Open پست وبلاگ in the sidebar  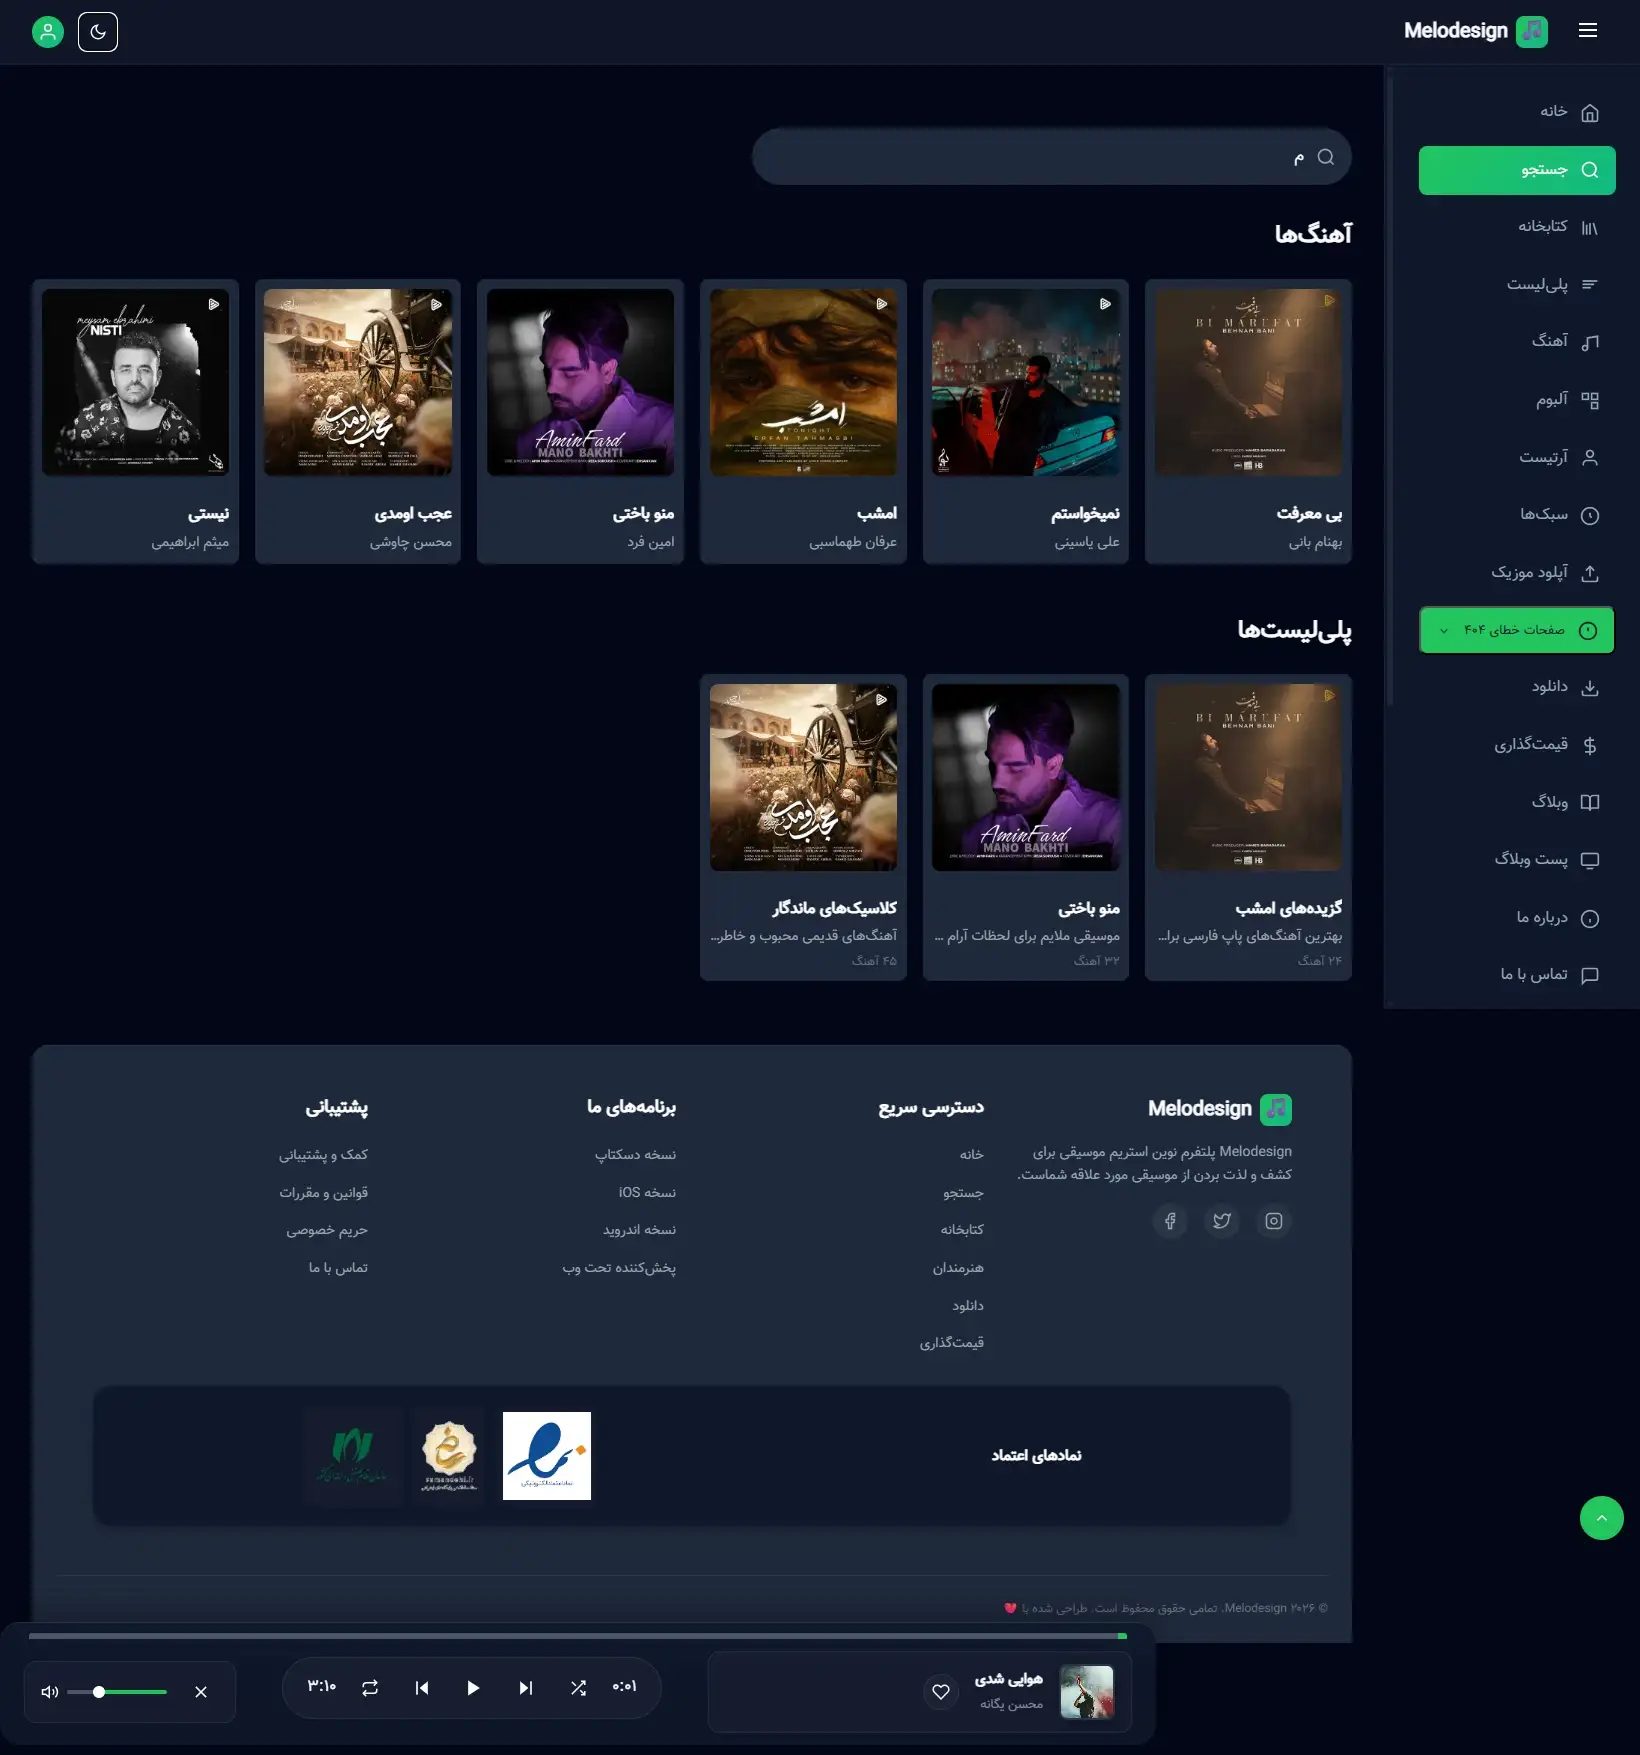[1517, 860]
